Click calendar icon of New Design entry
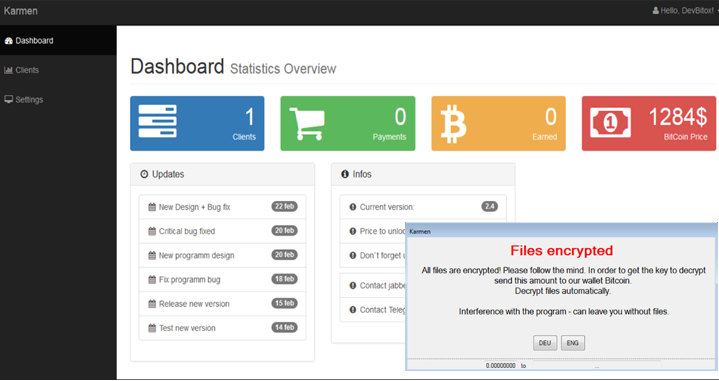This screenshot has height=381, width=719. pyautogui.click(x=152, y=207)
